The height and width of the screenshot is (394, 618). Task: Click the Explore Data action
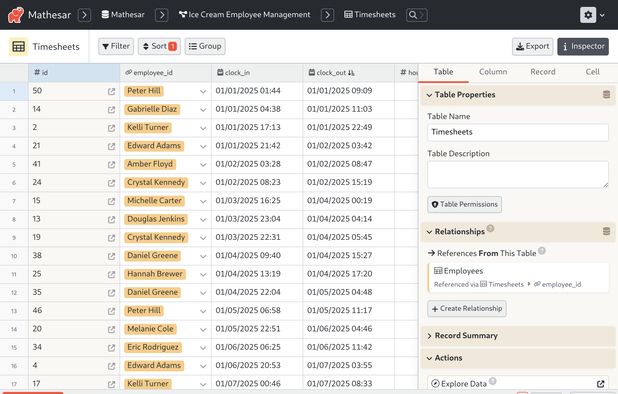pos(518,384)
